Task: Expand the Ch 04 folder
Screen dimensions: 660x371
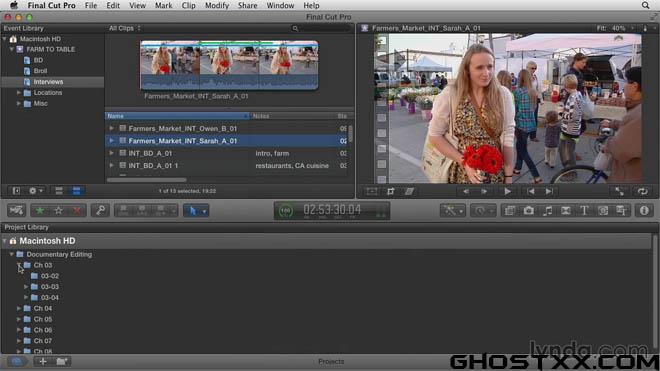Action: pyautogui.click(x=19, y=308)
